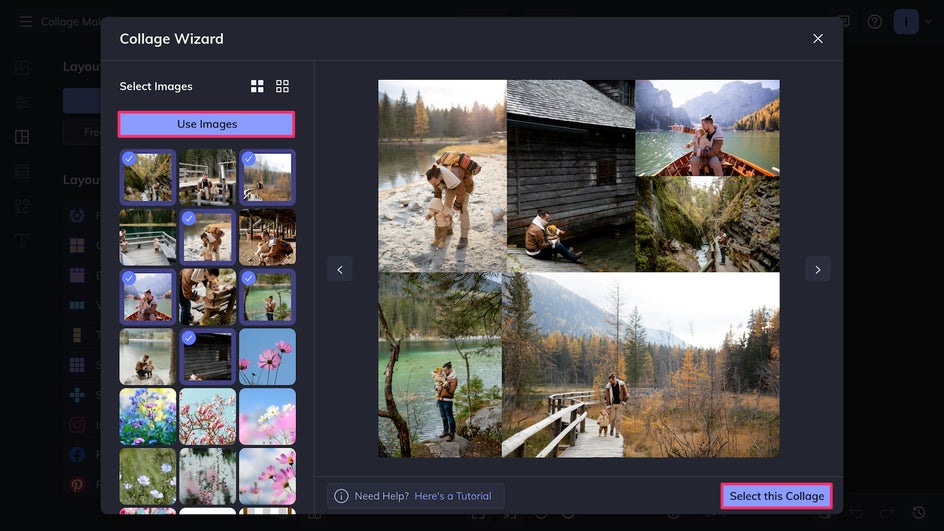Open the help question mark icon
This screenshot has height=531, width=944.
(874, 22)
